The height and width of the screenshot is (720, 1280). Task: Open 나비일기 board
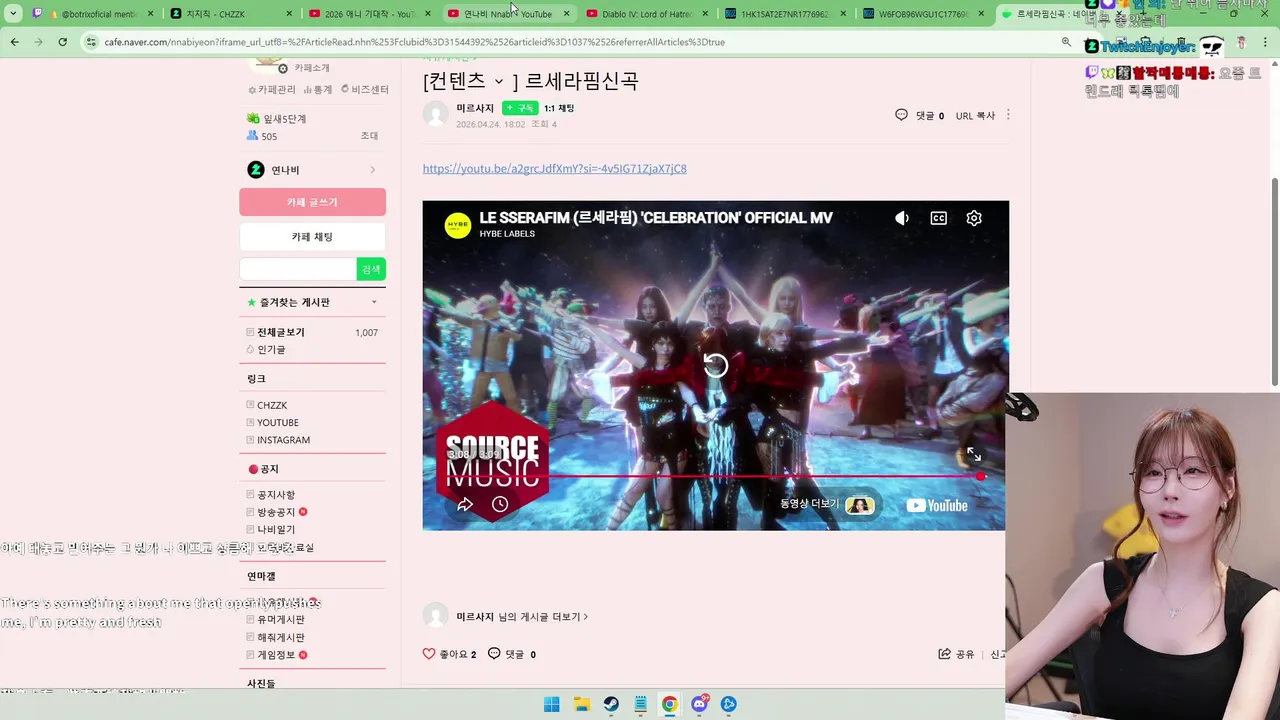tap(276, 530)
